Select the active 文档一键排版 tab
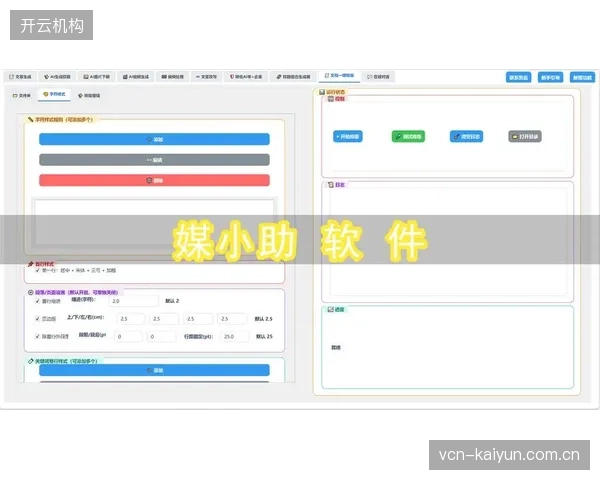The height and width of the screenshot is (480, 600). click(339, 76)
